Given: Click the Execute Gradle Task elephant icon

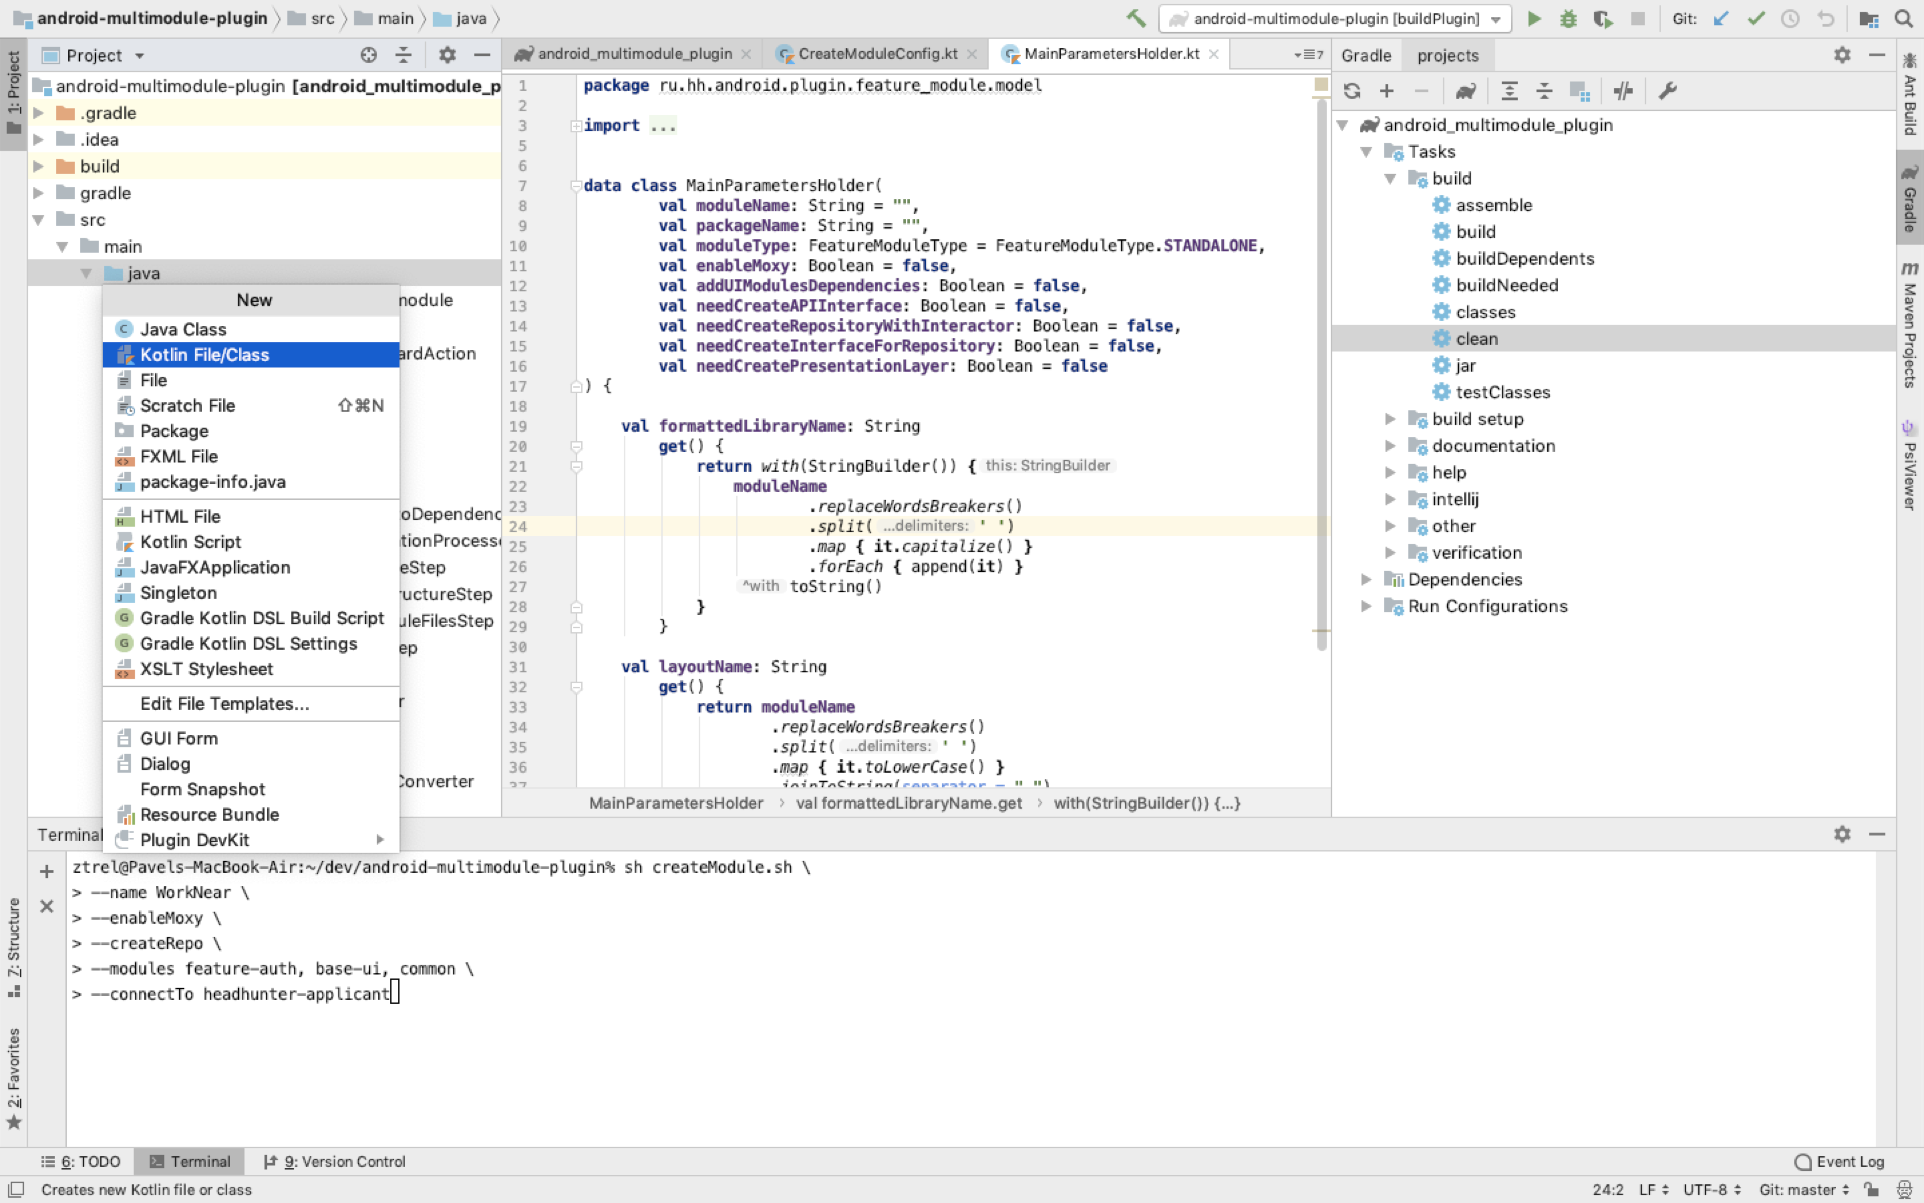Looking at the screenshot, I should [x=1466, y=91].
